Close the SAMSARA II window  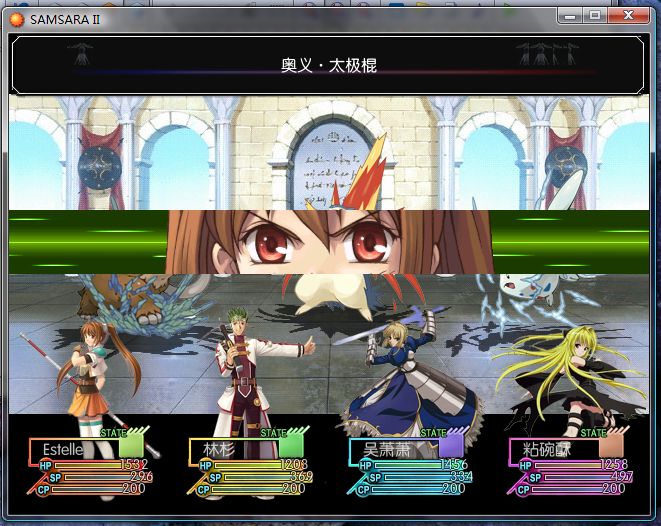[x=628, y=16]
